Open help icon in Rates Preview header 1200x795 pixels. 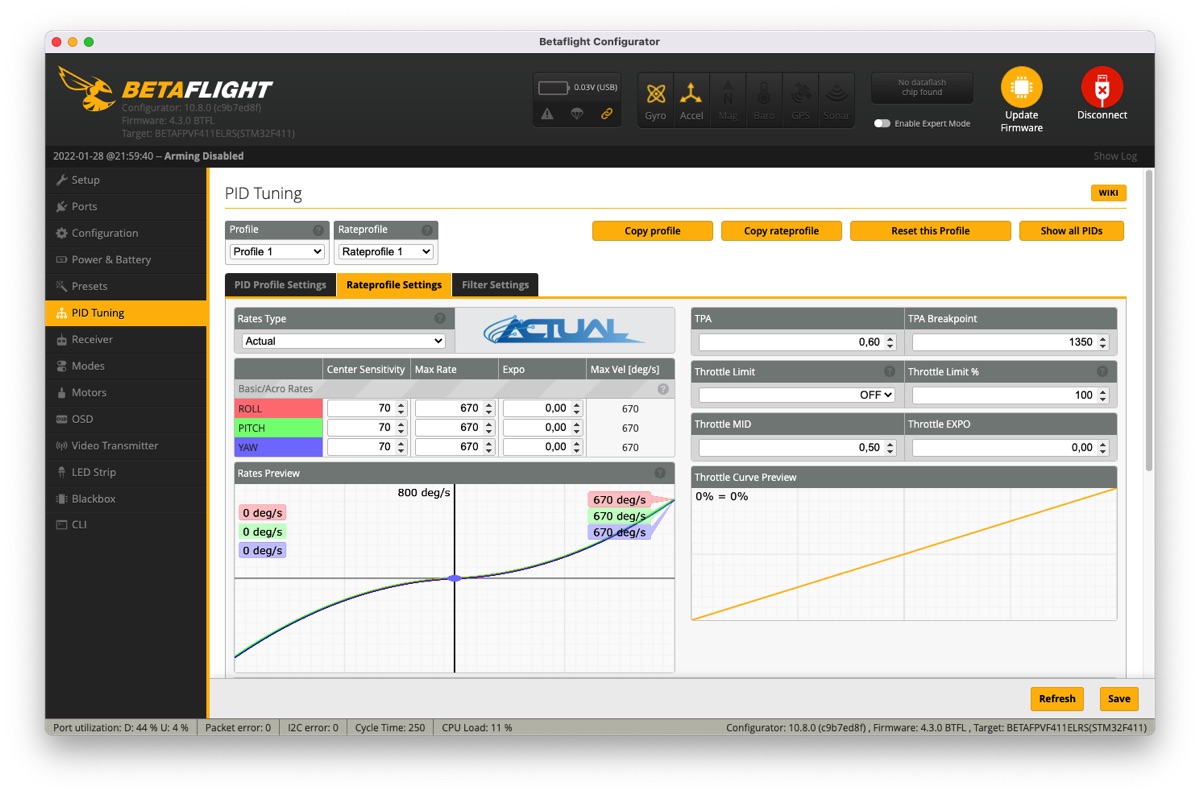point(660,473)
